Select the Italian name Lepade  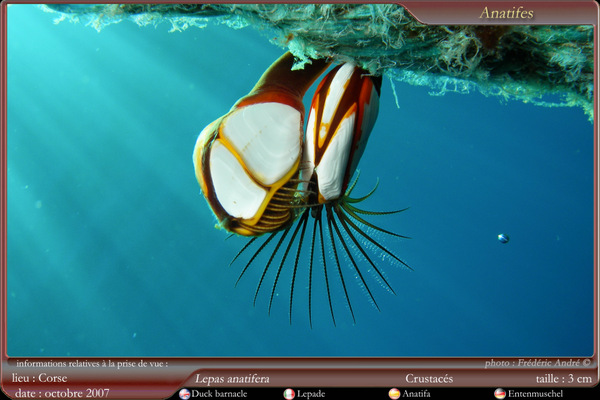(311, 394)
